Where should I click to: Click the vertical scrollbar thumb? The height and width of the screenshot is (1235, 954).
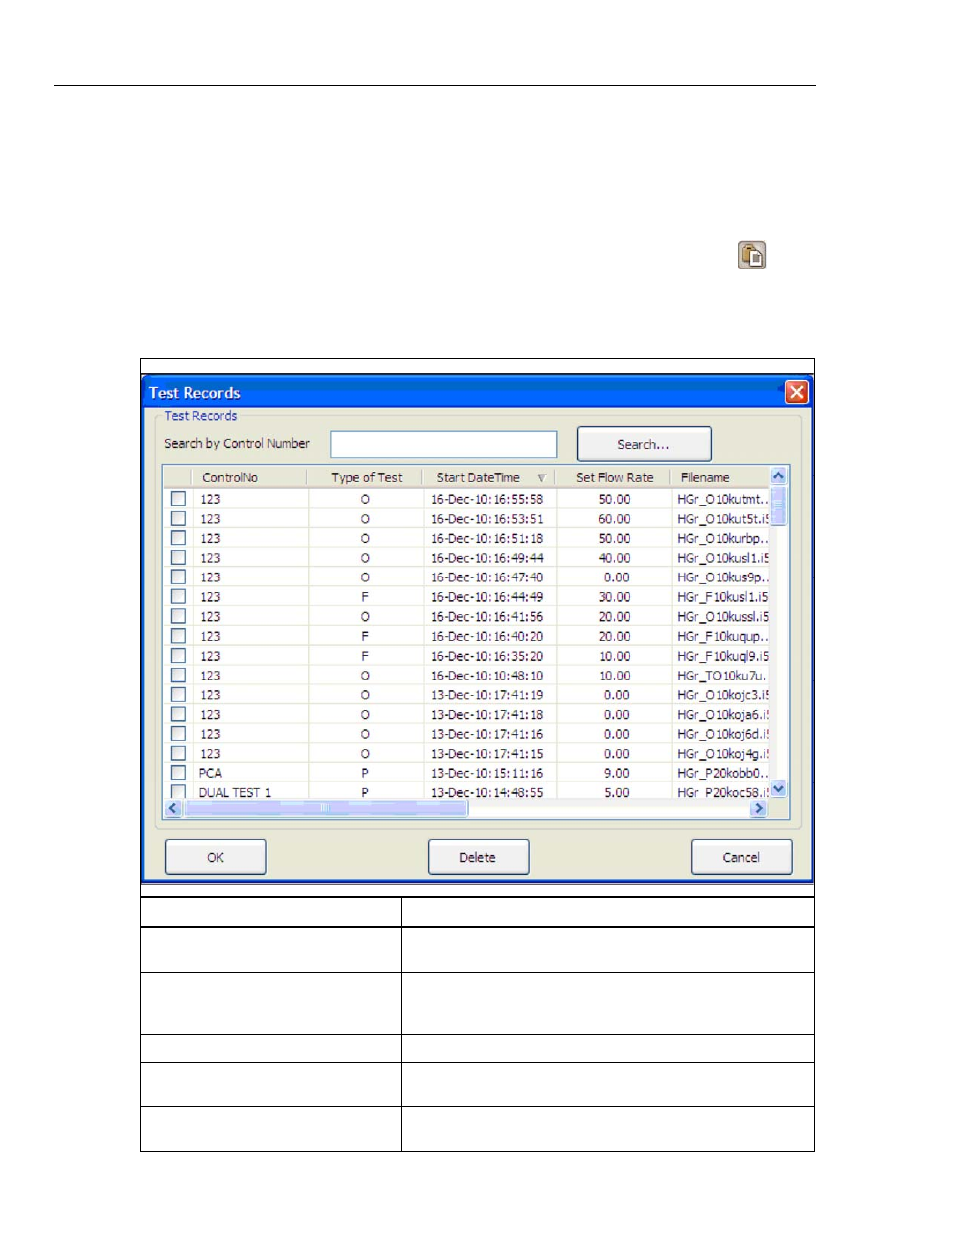[x=778, y=506]
